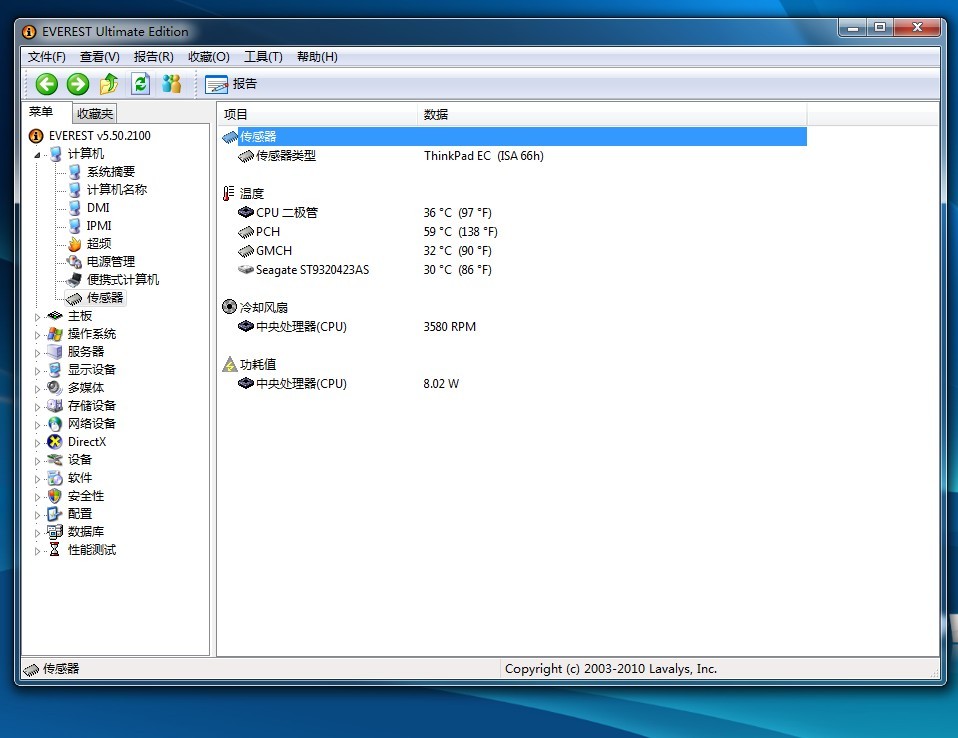Viewport: 958px width, 738px height.
Task: Click the 电源管理 power icon
Action: point(75,261)
